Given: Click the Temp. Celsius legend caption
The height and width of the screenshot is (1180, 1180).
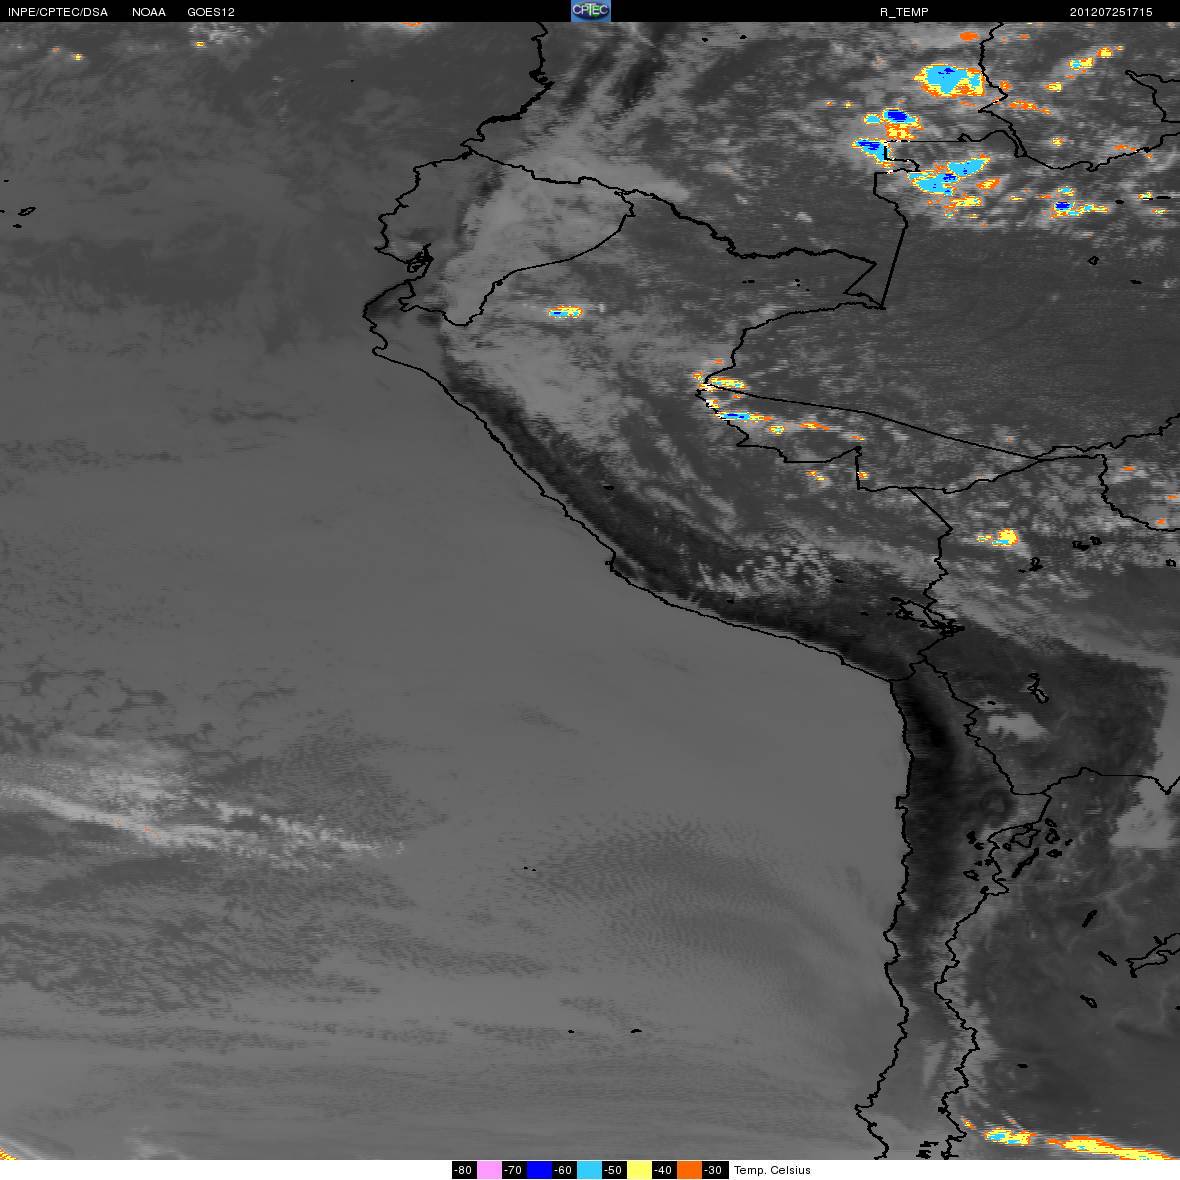Looking at the screenshot, I should [772, 1170].
